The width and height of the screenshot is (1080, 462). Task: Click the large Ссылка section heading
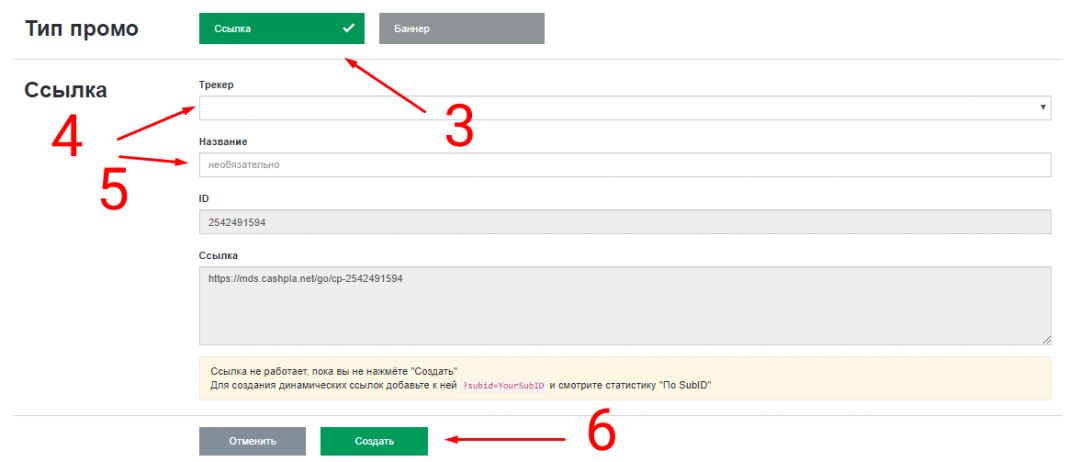click(65, 90)
